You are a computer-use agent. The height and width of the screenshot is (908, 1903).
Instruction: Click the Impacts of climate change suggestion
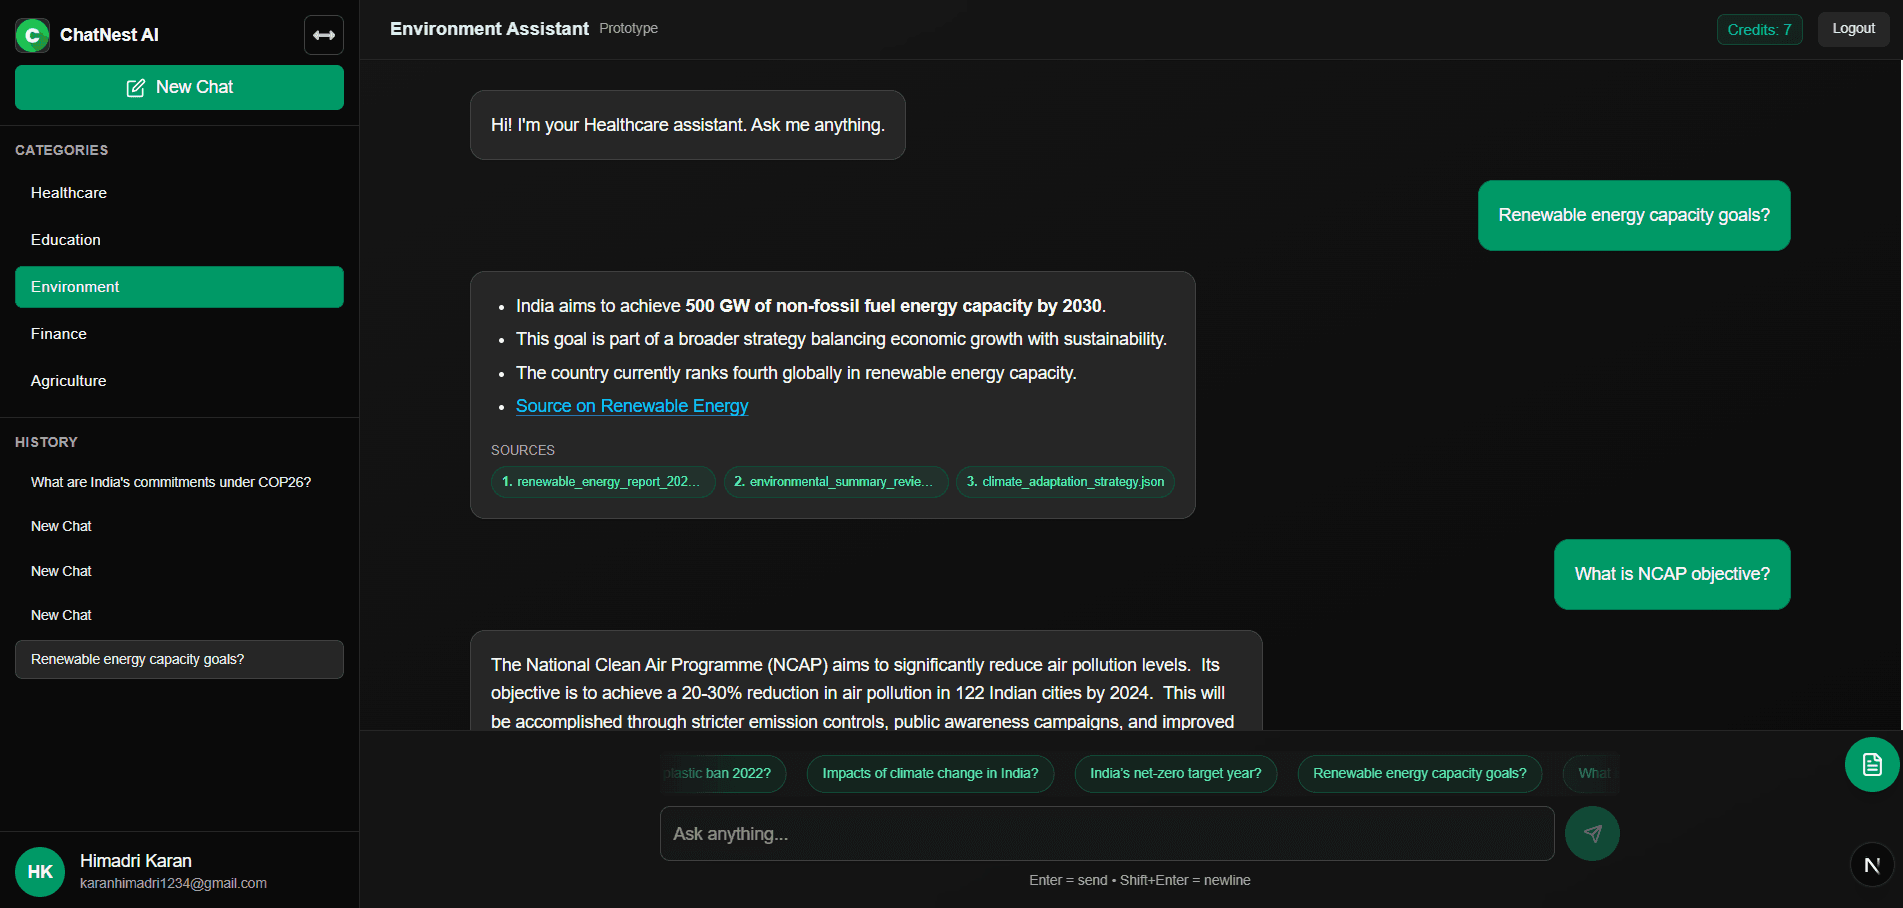click(929, 773)
